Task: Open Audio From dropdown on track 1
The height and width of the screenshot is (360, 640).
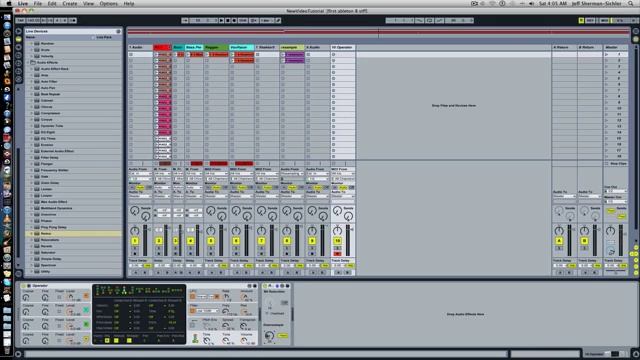Action: 140,173
